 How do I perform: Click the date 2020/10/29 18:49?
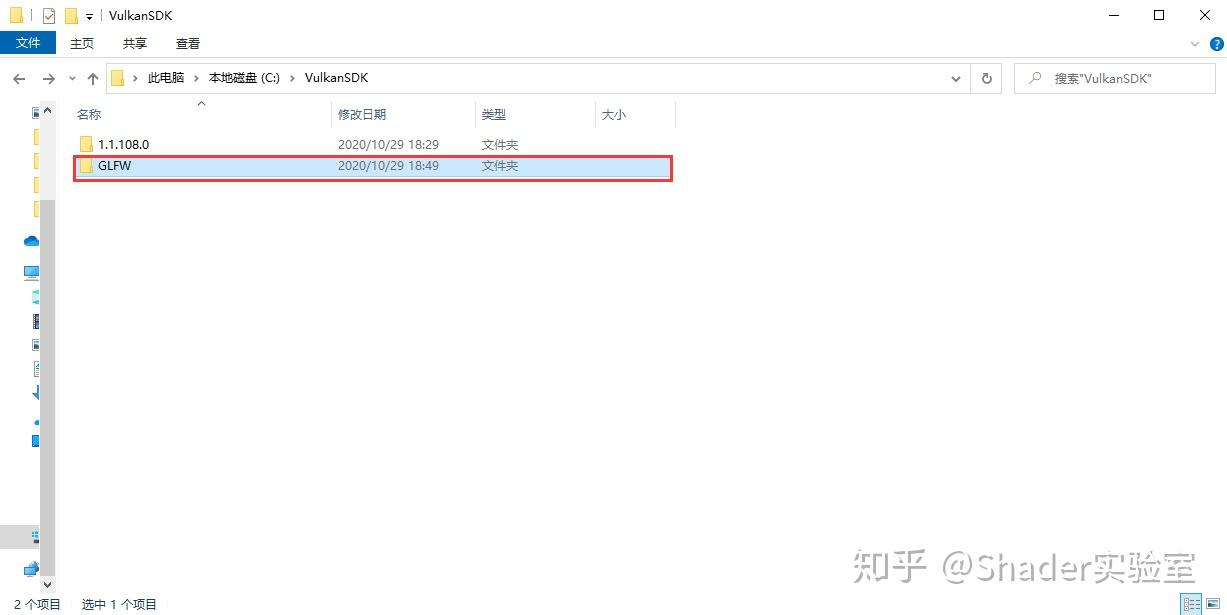coord(388,166)
